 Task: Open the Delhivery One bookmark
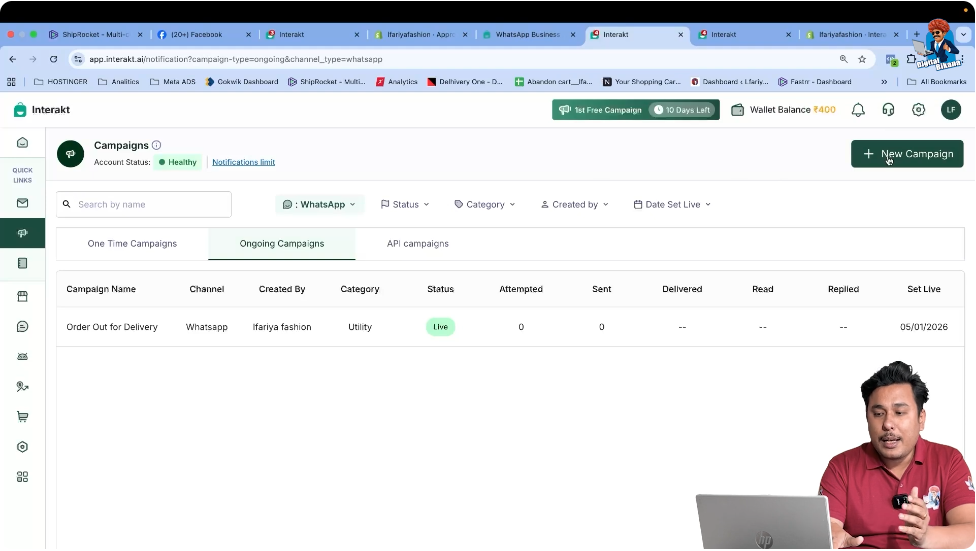(x=465, y=82)
